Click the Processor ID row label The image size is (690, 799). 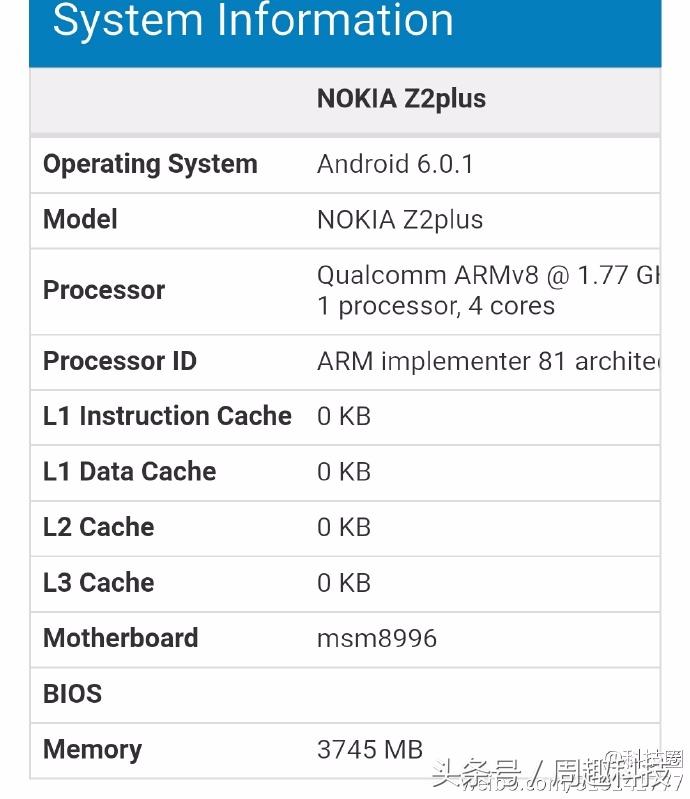click(x=120, y=361)
